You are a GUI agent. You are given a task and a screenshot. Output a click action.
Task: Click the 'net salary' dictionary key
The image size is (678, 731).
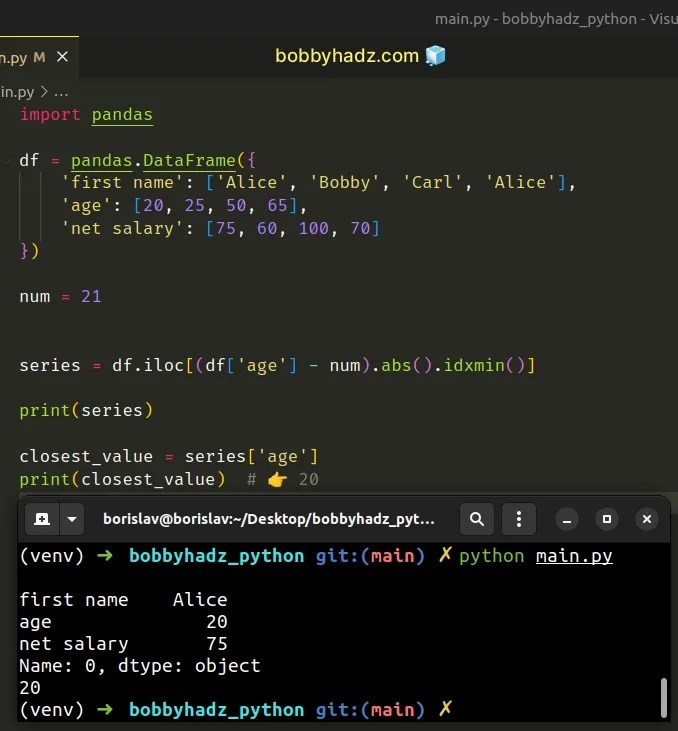click(x=124, y=228)
